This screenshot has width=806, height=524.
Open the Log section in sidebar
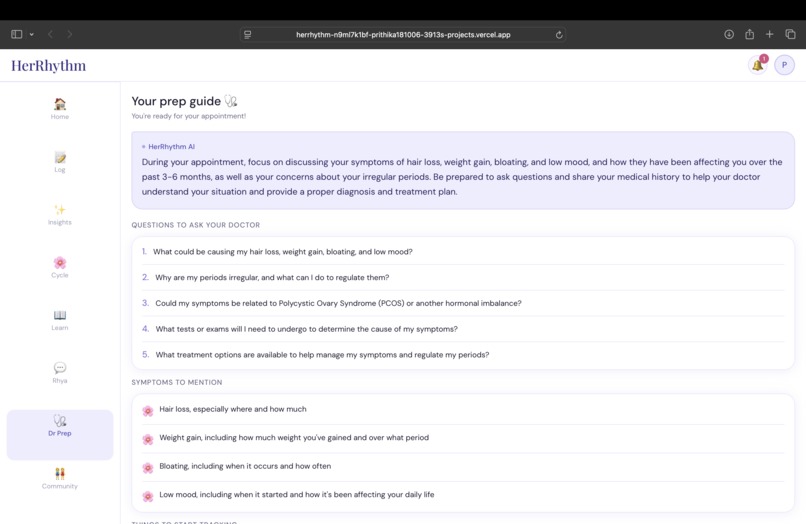click(60, 161)
